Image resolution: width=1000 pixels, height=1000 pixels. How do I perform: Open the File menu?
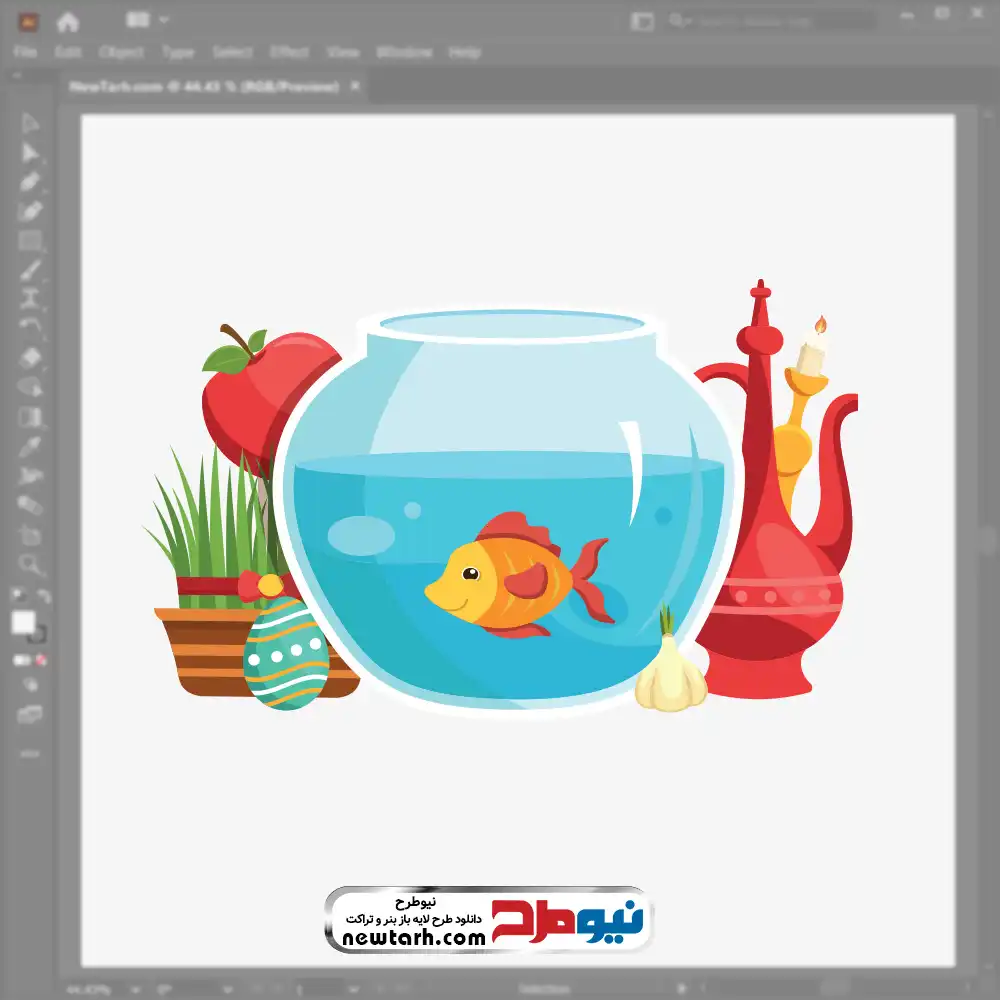(25, 52)
